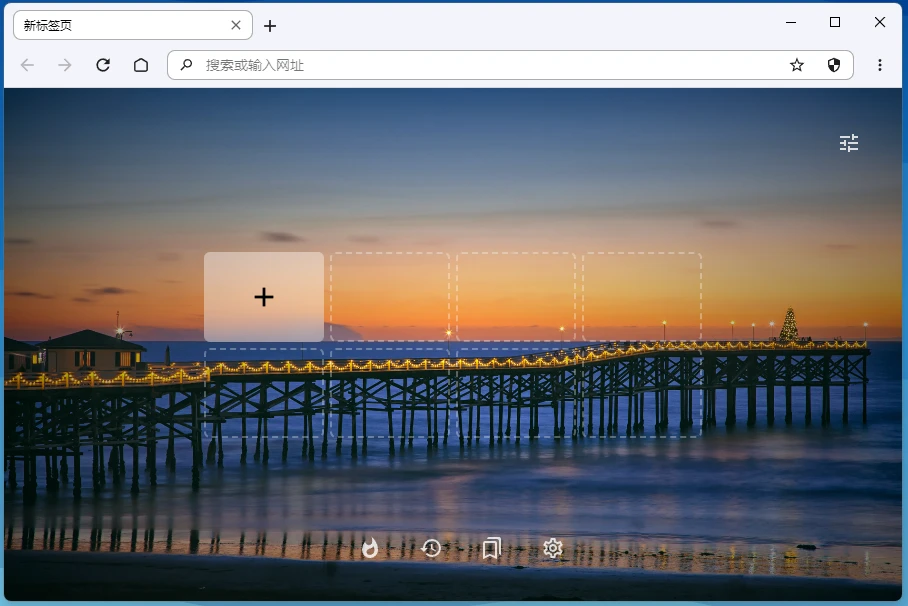Bookmark this page with the star icon
Viewport: 908px width, 606px height.
coord(797,65)
